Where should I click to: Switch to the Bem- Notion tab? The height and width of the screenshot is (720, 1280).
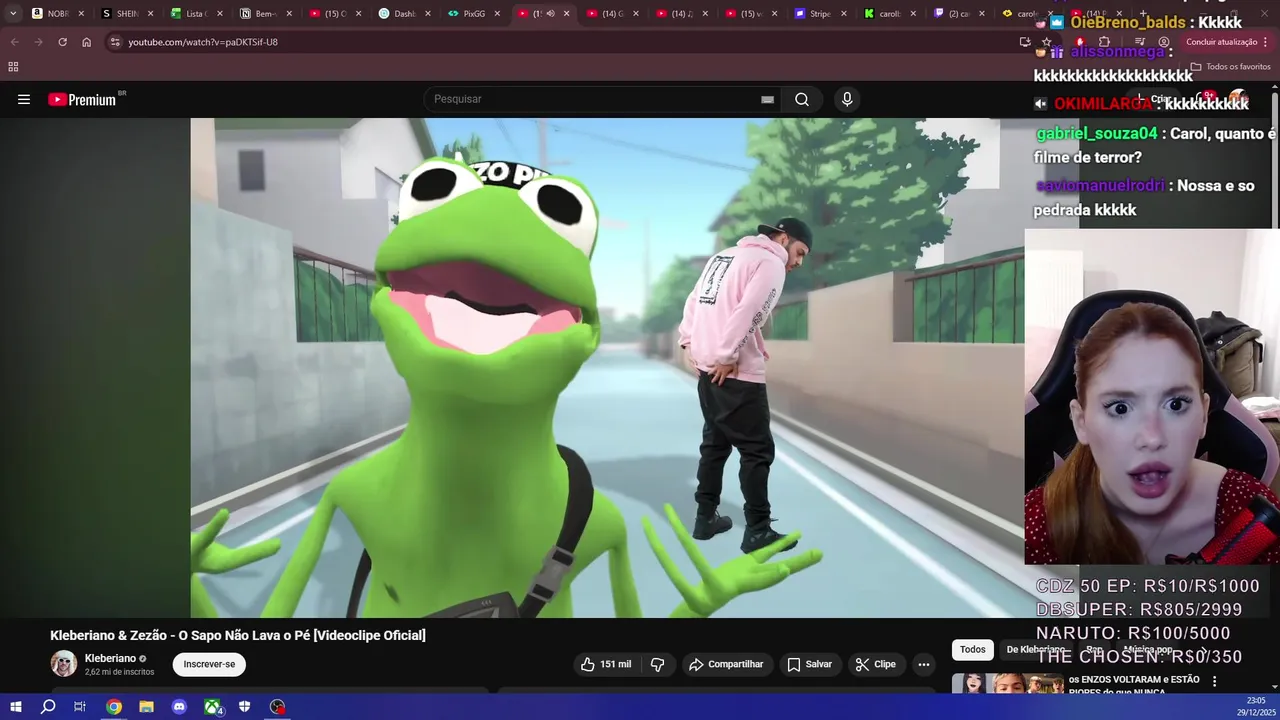click(258, 14)
